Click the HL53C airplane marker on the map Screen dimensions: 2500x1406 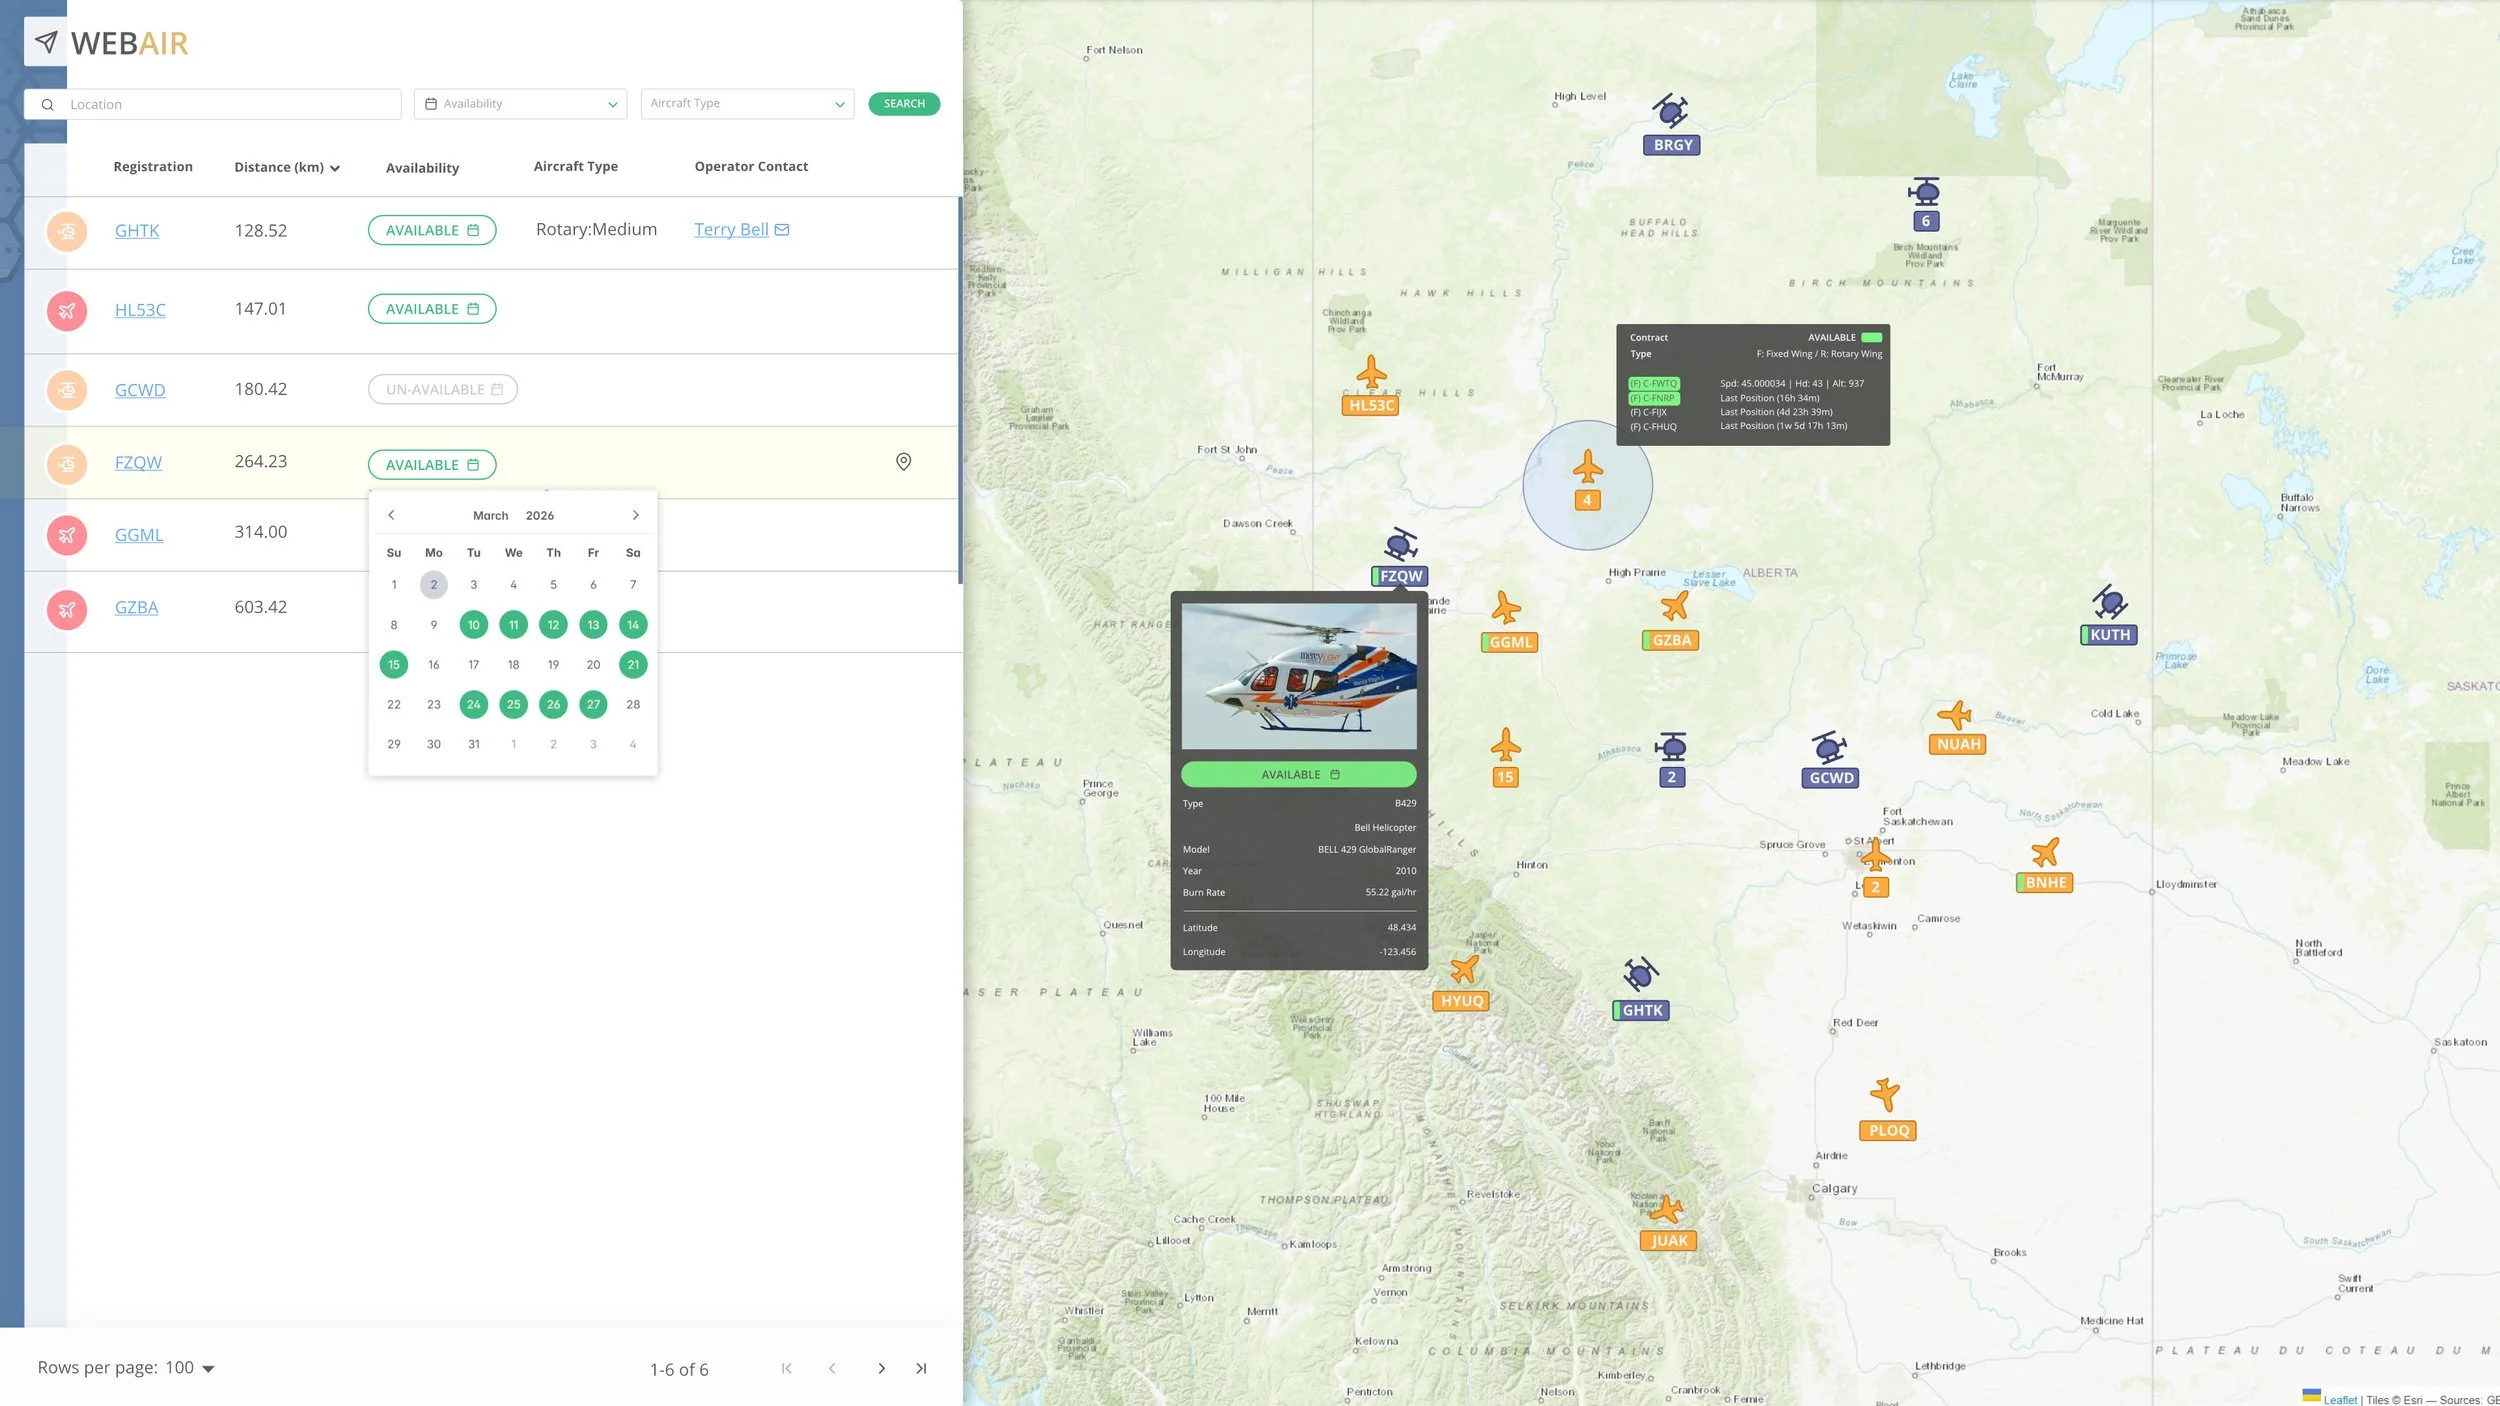(x=1371, y=374)
